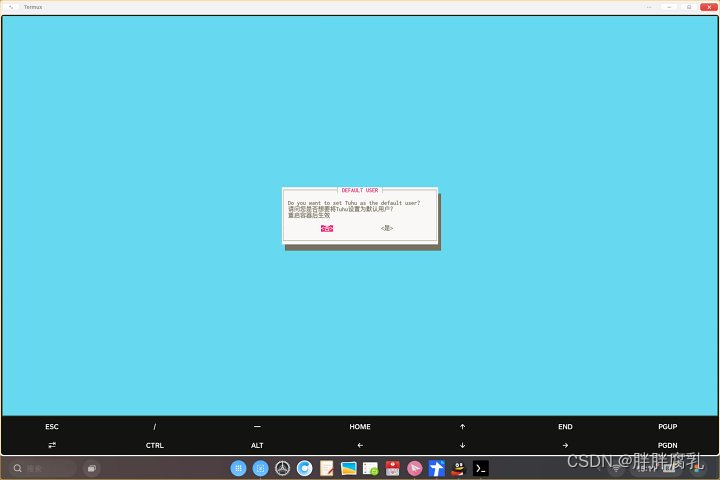This screenshot has height=480, width=720.
Task: Open the blue screenshot-style dock icon
Action: click(x=260, y=469)
